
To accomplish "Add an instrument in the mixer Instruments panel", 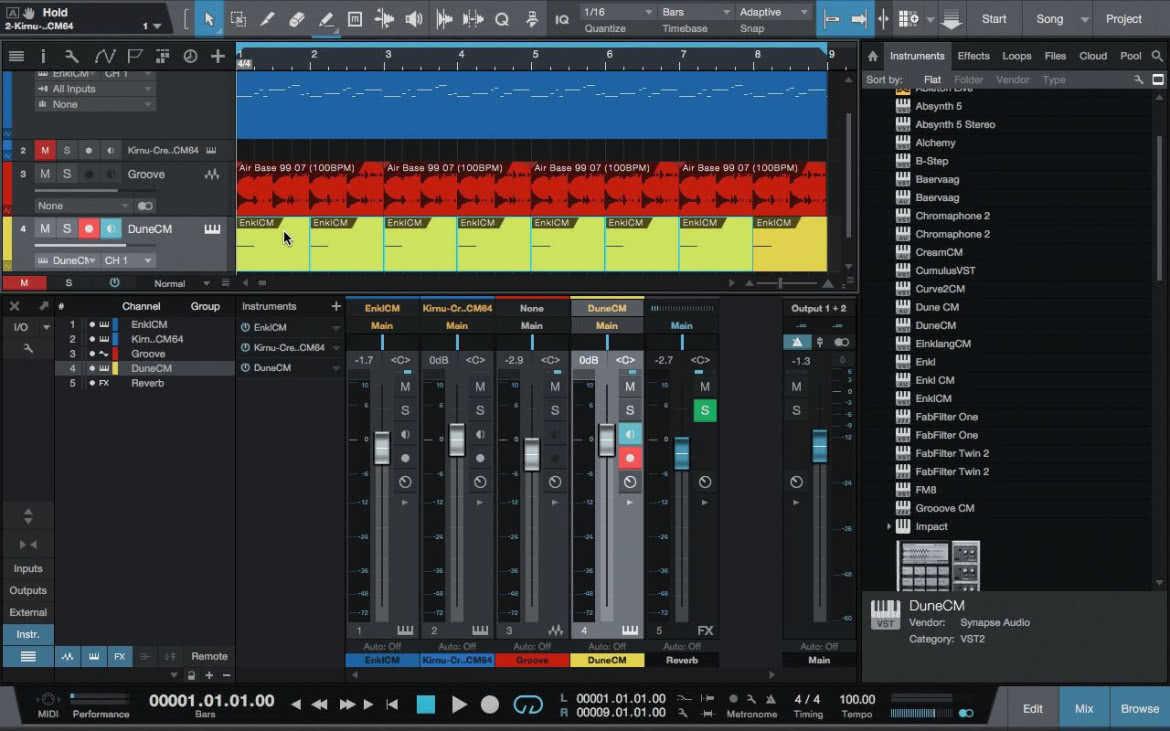I will click(x=336, y=306).
